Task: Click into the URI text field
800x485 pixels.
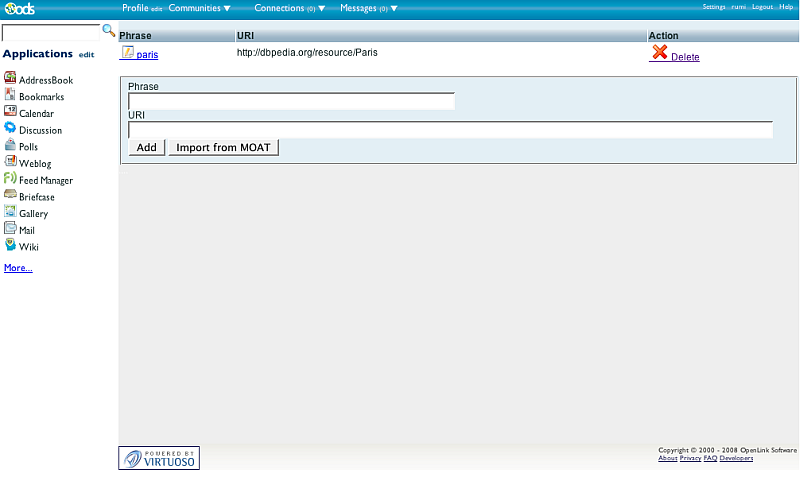Action: point(450,129)
